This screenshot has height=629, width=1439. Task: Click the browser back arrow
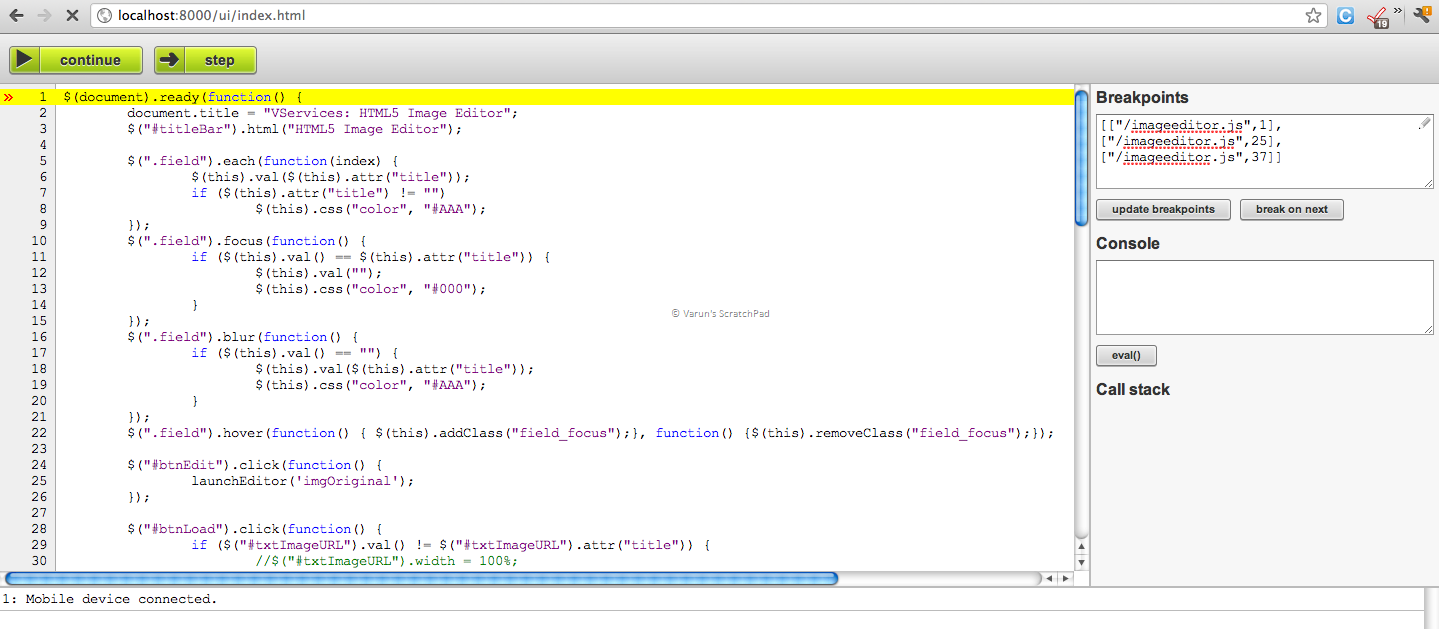[x=16, y=16]
